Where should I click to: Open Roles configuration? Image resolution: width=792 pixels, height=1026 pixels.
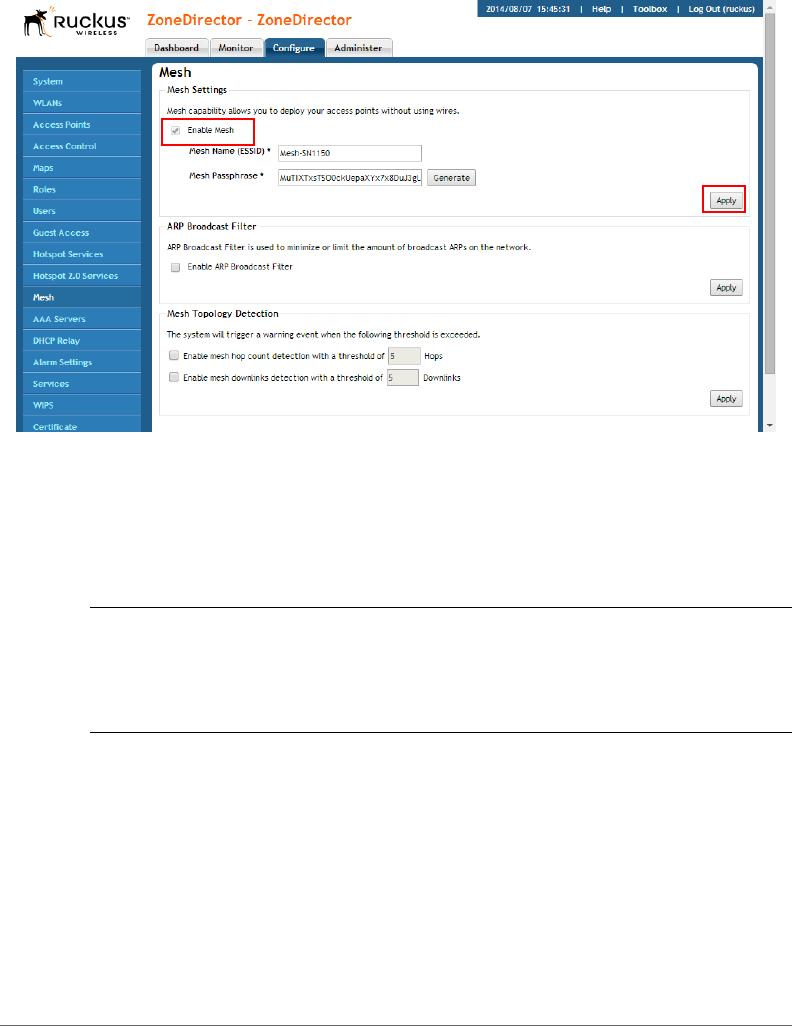pyautogui.click(x=82, y=189)
